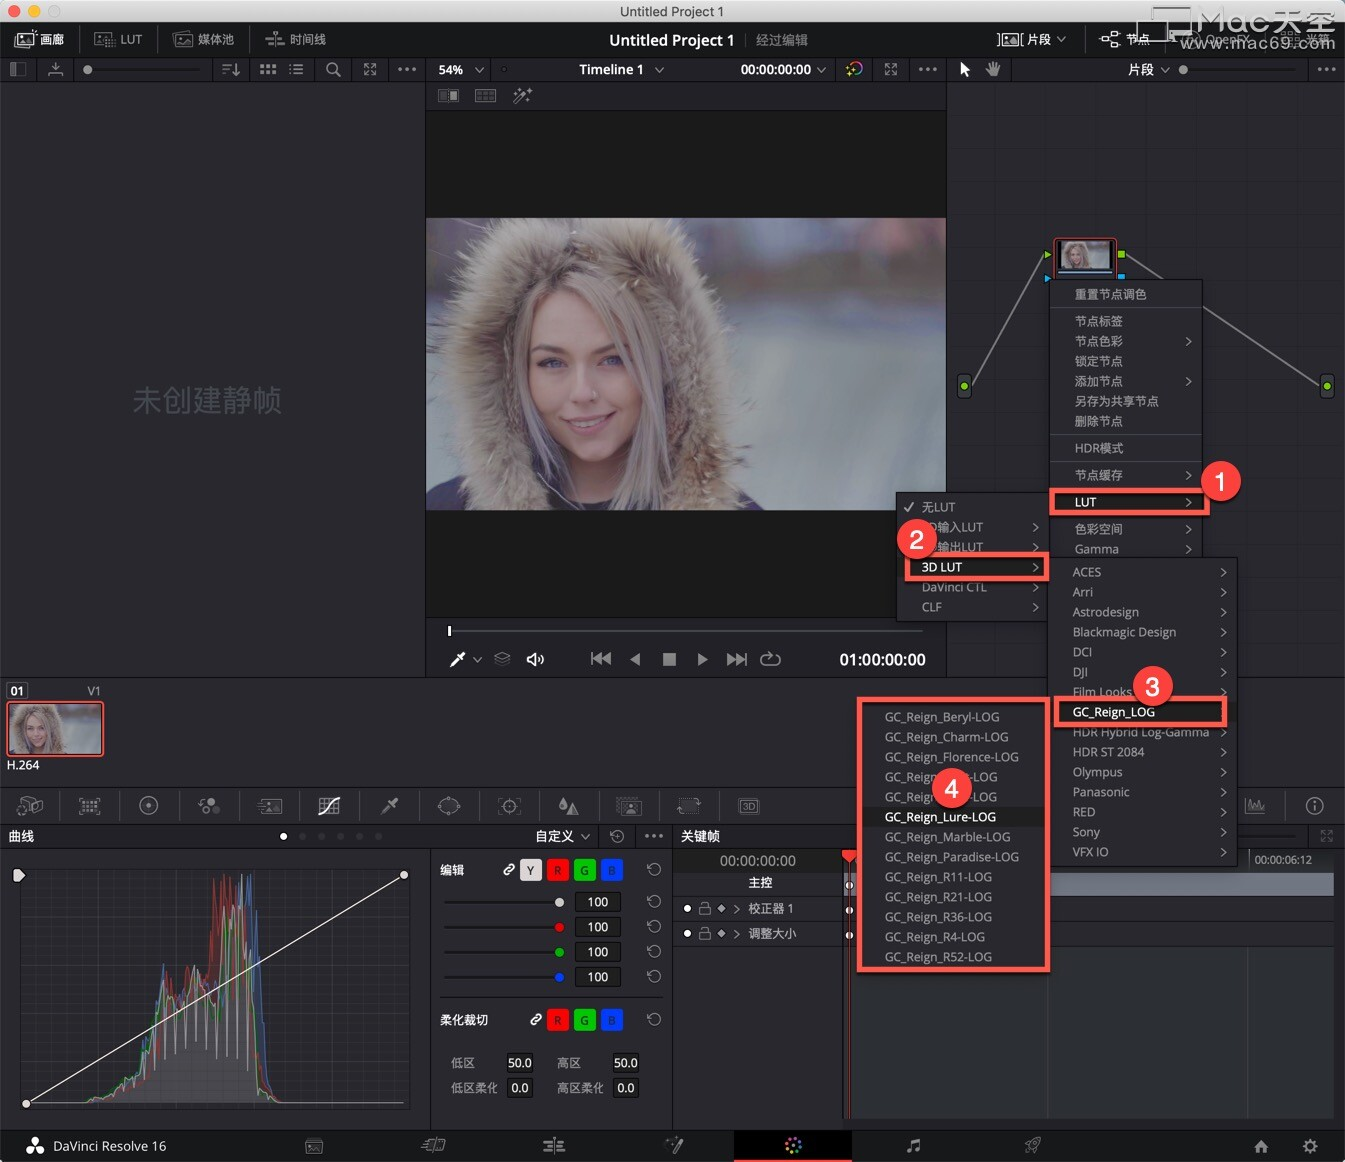
Task: Select the H.264 clip thumbnail 01
Action: [x=55, y=729]
